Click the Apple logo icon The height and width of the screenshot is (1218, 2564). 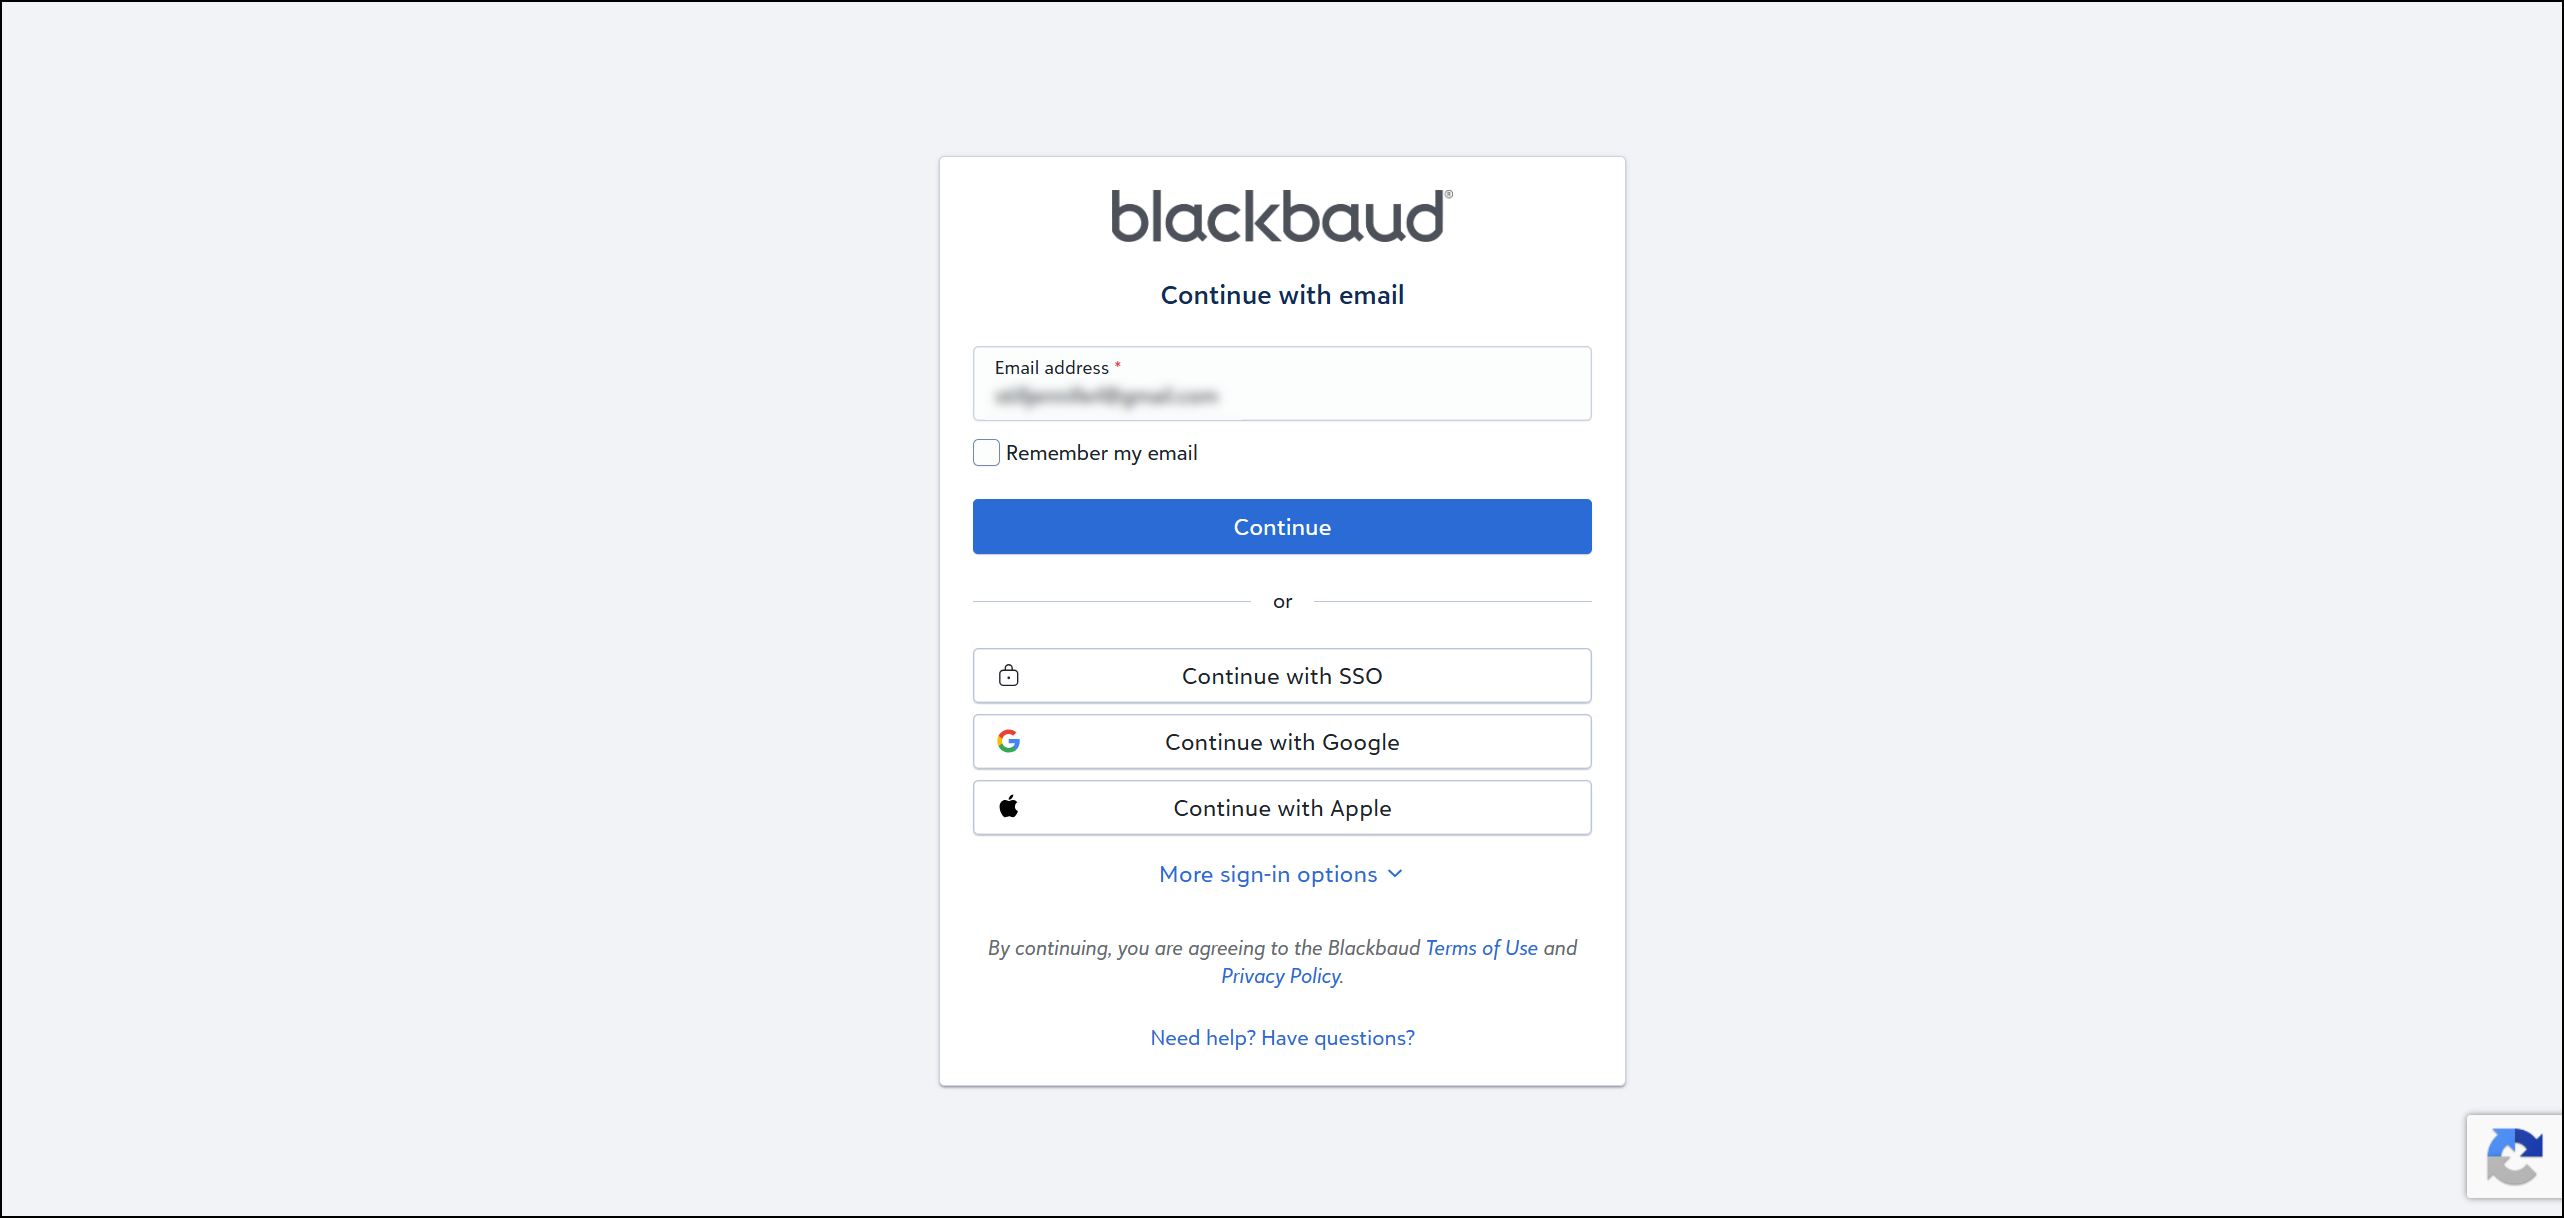[x=1008, y=806]
